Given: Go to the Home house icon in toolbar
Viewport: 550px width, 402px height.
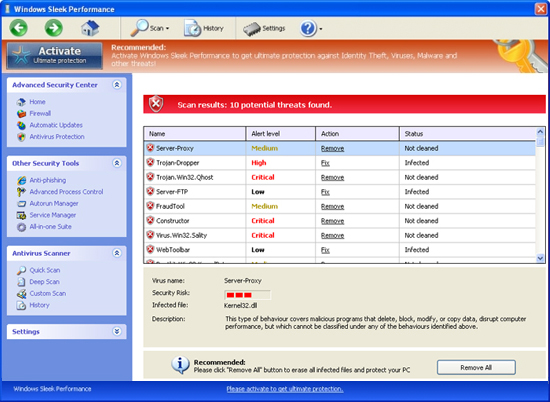Looking at the screenshot, I should coord(90,28).
